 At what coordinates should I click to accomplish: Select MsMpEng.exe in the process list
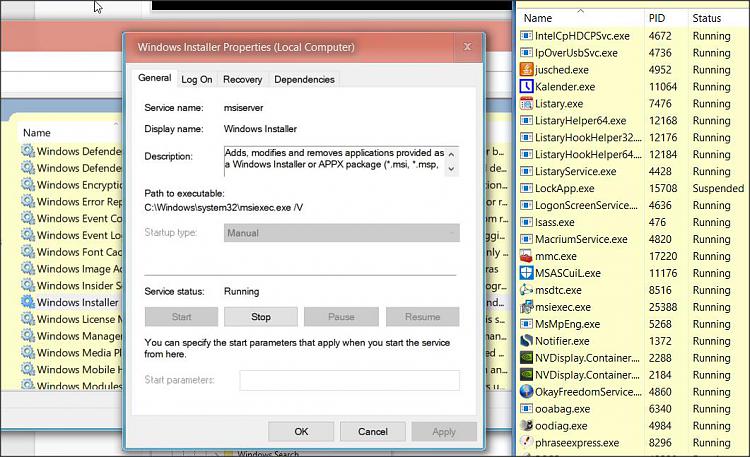[632, 324]
